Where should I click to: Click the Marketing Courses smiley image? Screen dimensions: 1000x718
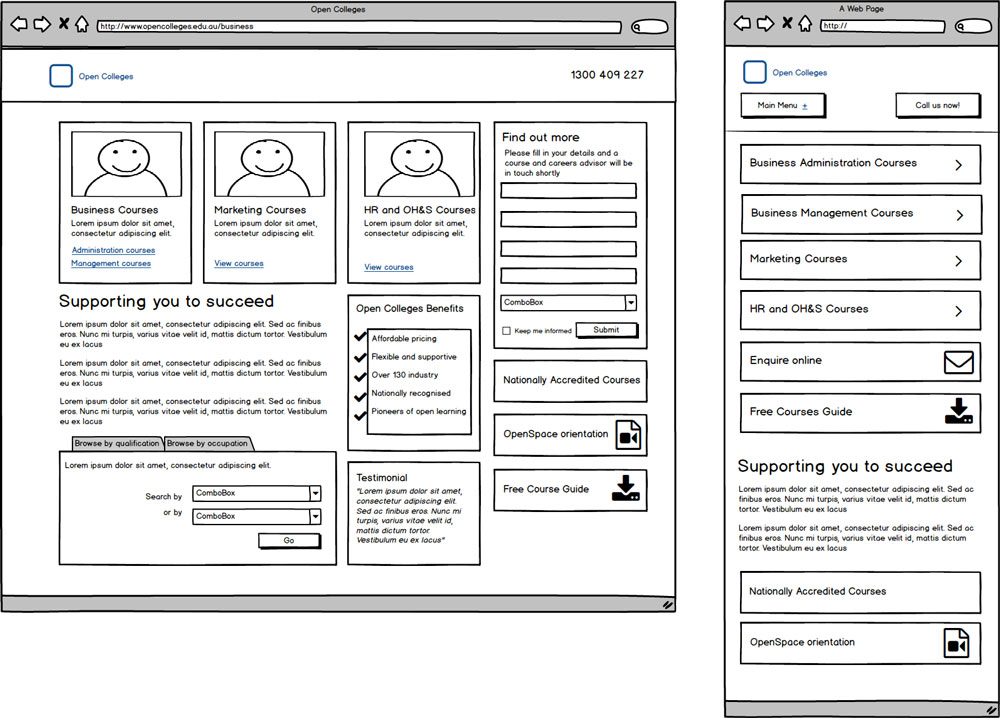point(269,164)
